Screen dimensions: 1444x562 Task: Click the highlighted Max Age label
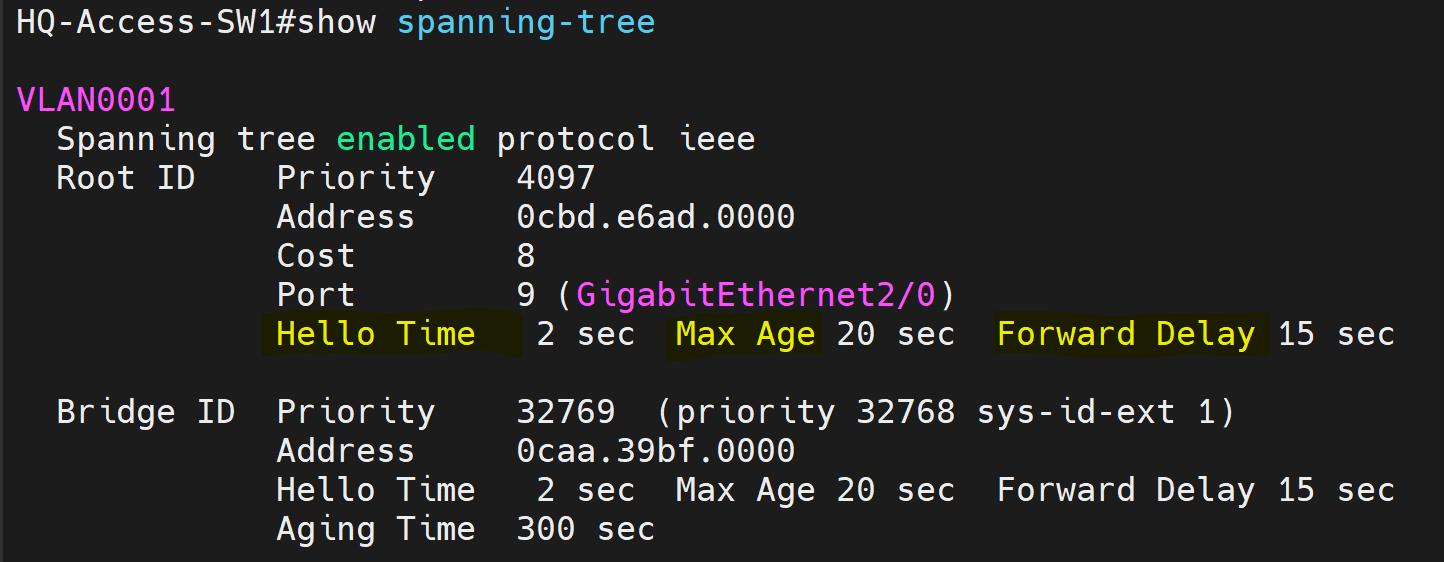tap(746, 334)
